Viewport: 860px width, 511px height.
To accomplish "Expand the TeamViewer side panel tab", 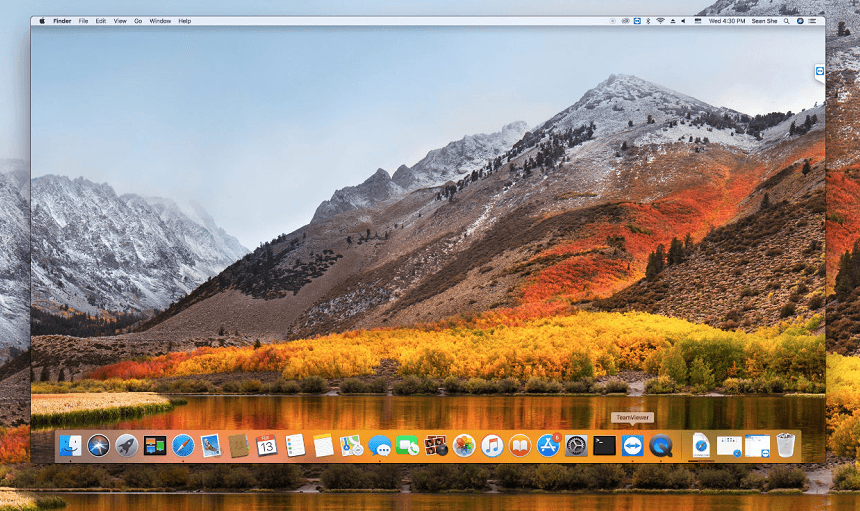I will coord(819,72).
